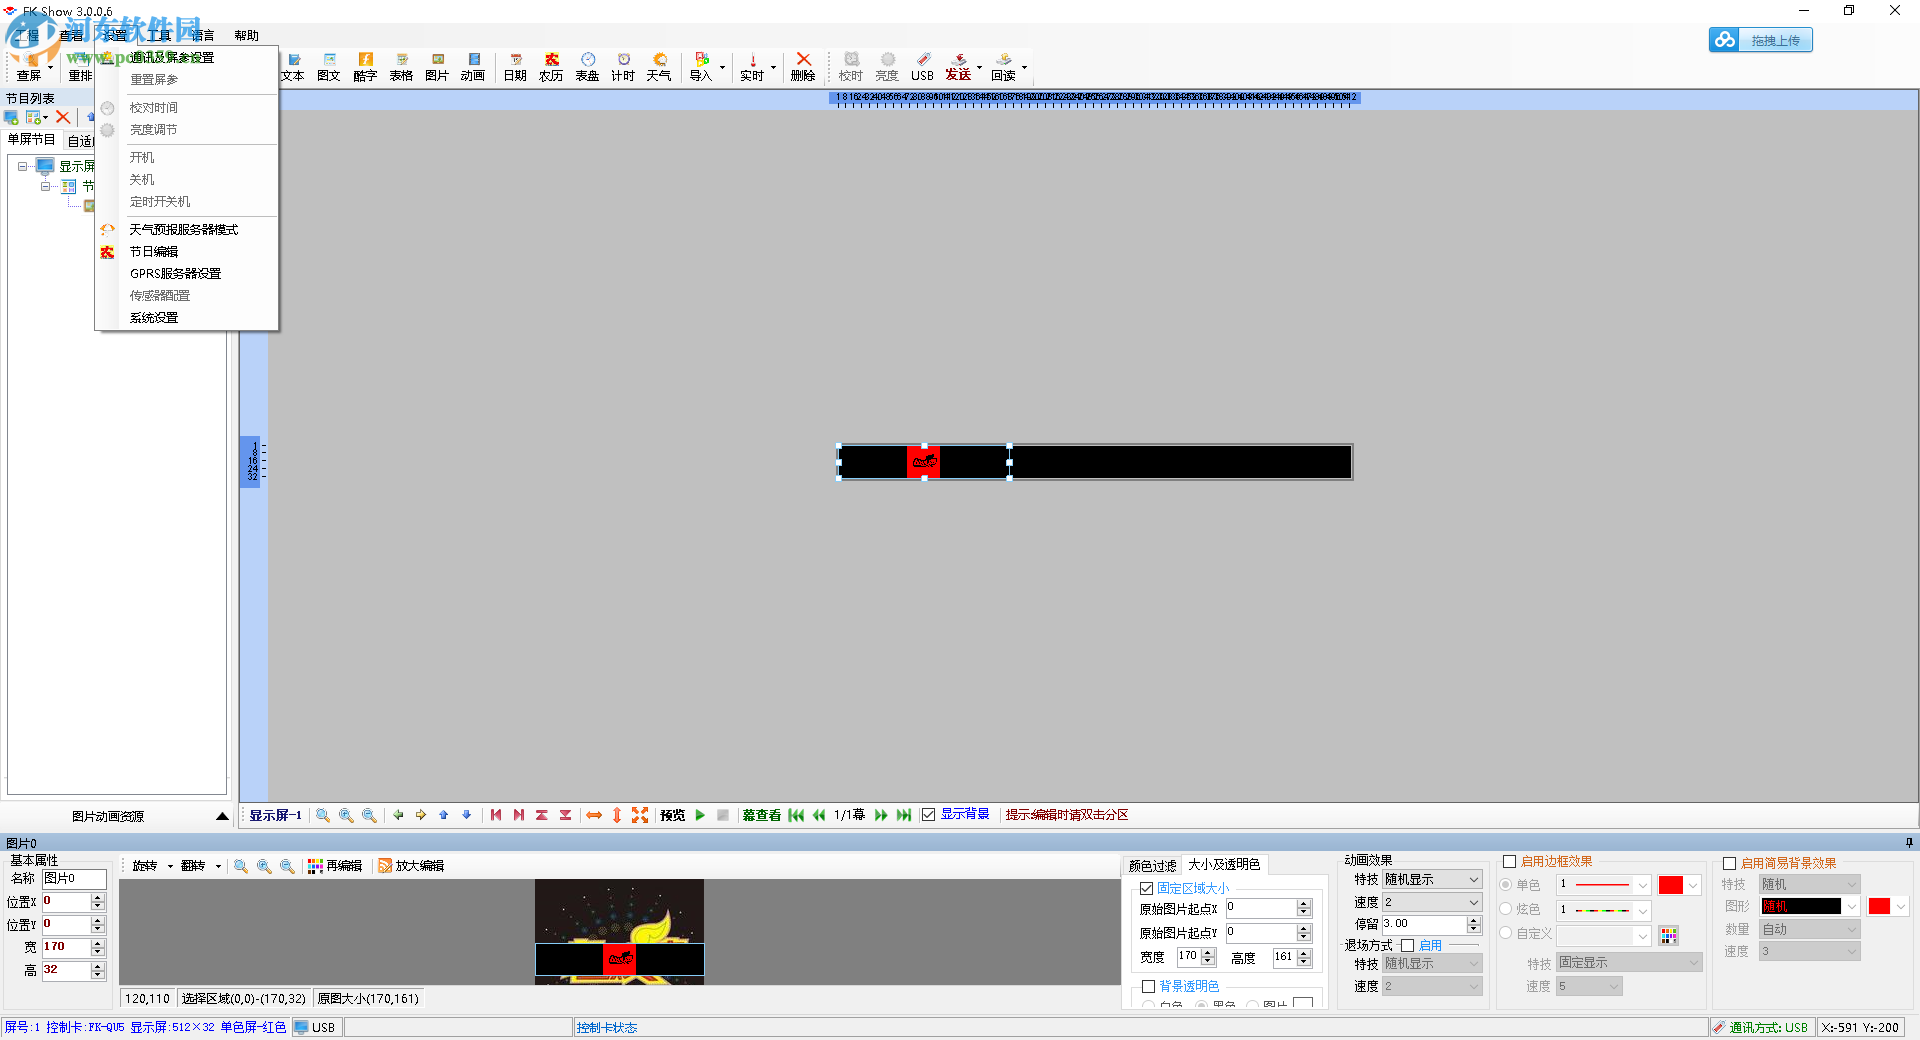1920x1040 pixels.
Task: Click the 幕查看 scene view button
Action: 762,815
